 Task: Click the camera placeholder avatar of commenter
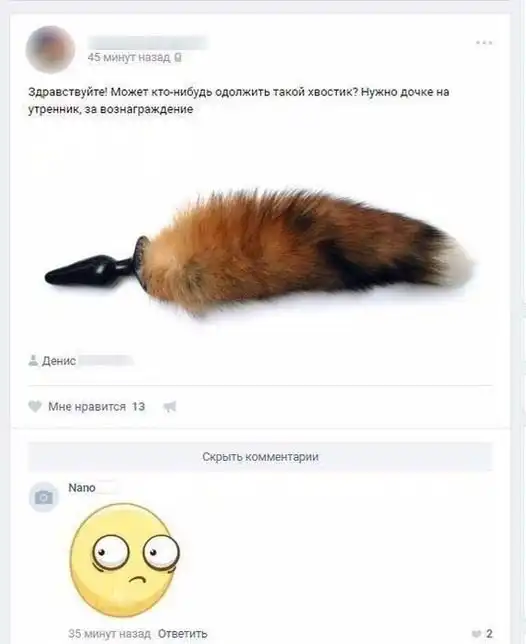pos(44,497)
